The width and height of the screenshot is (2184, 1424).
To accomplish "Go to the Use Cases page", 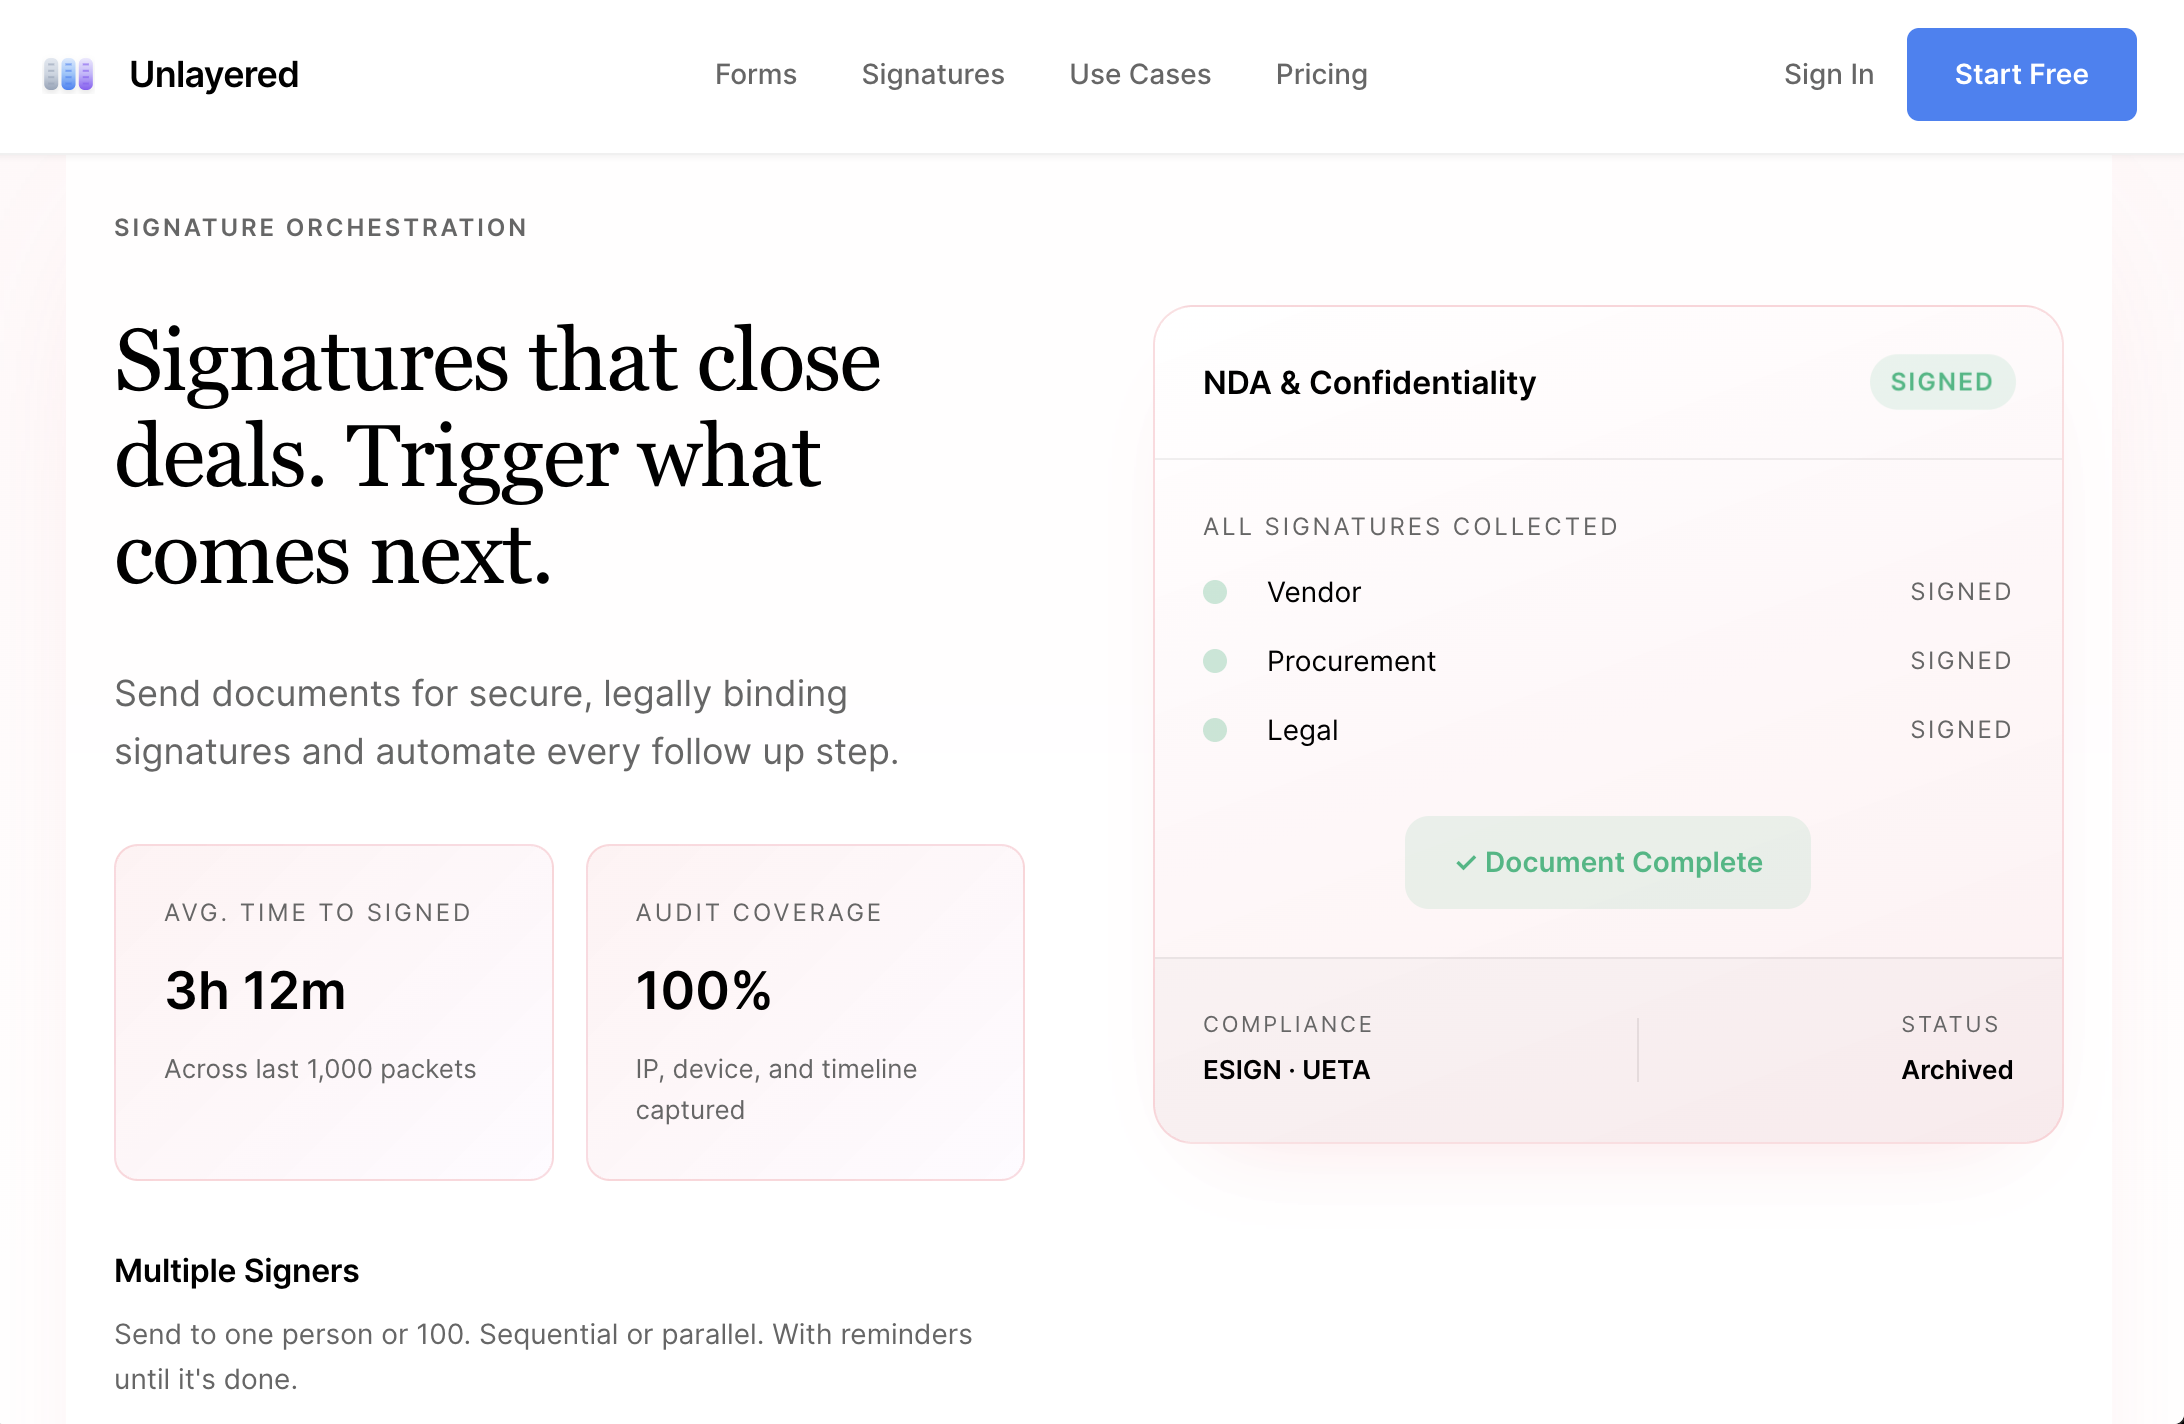I will tap(1139, 75).
